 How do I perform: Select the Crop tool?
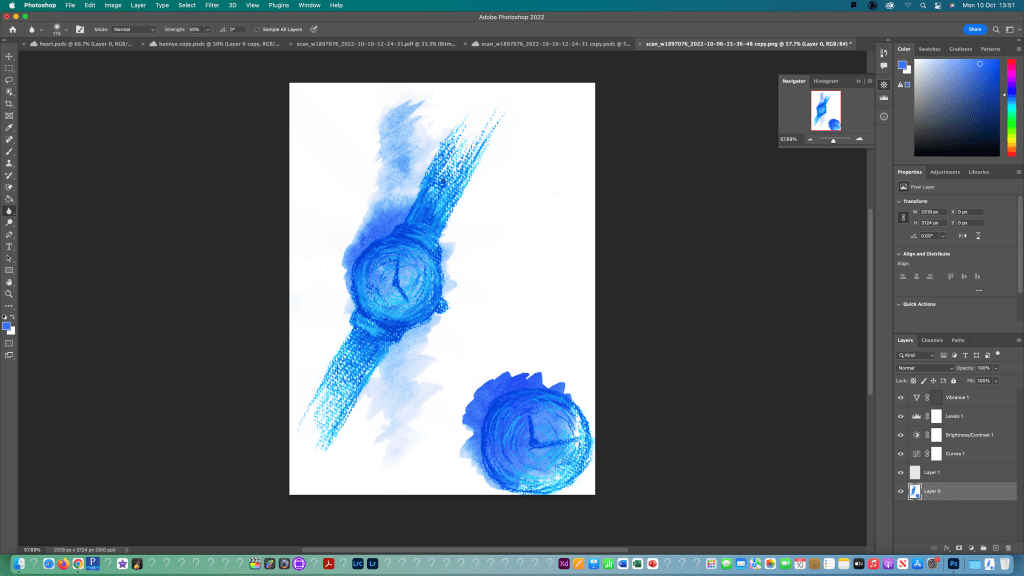coord(9,104)
